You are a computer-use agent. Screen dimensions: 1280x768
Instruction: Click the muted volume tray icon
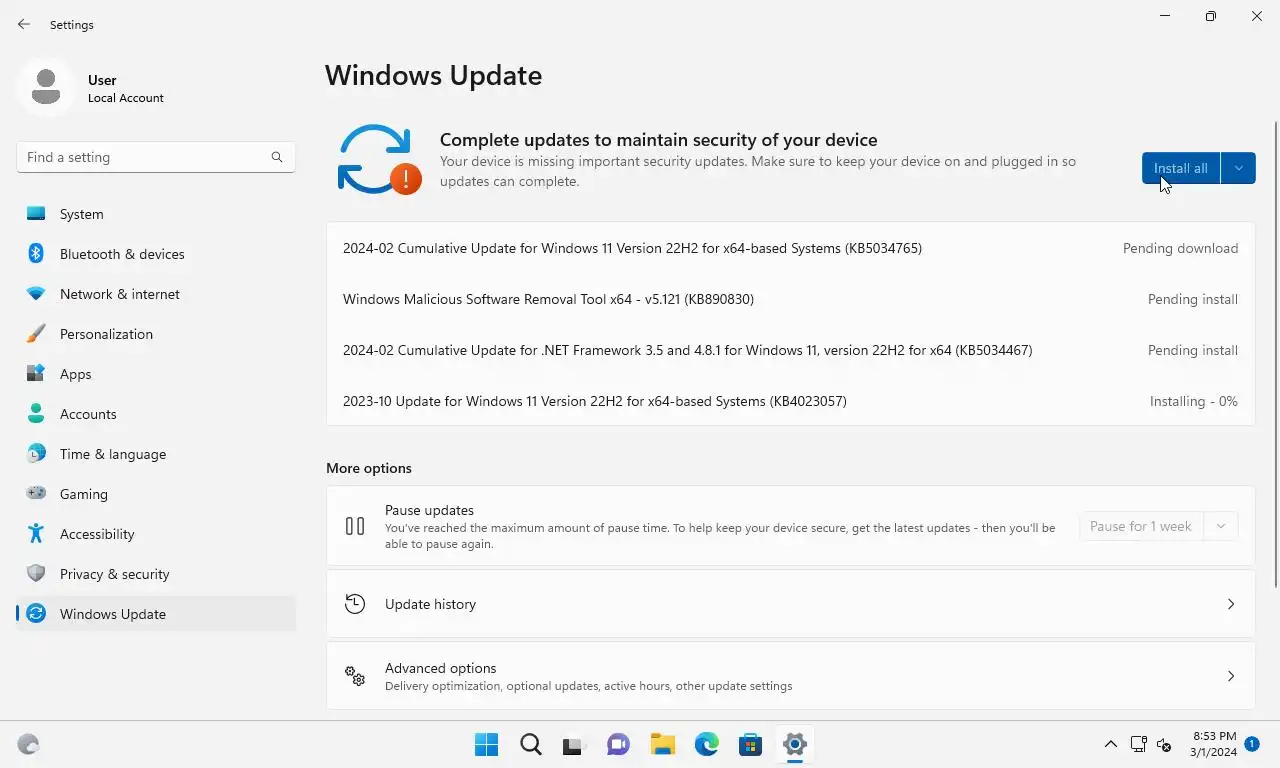point(1164,744)
